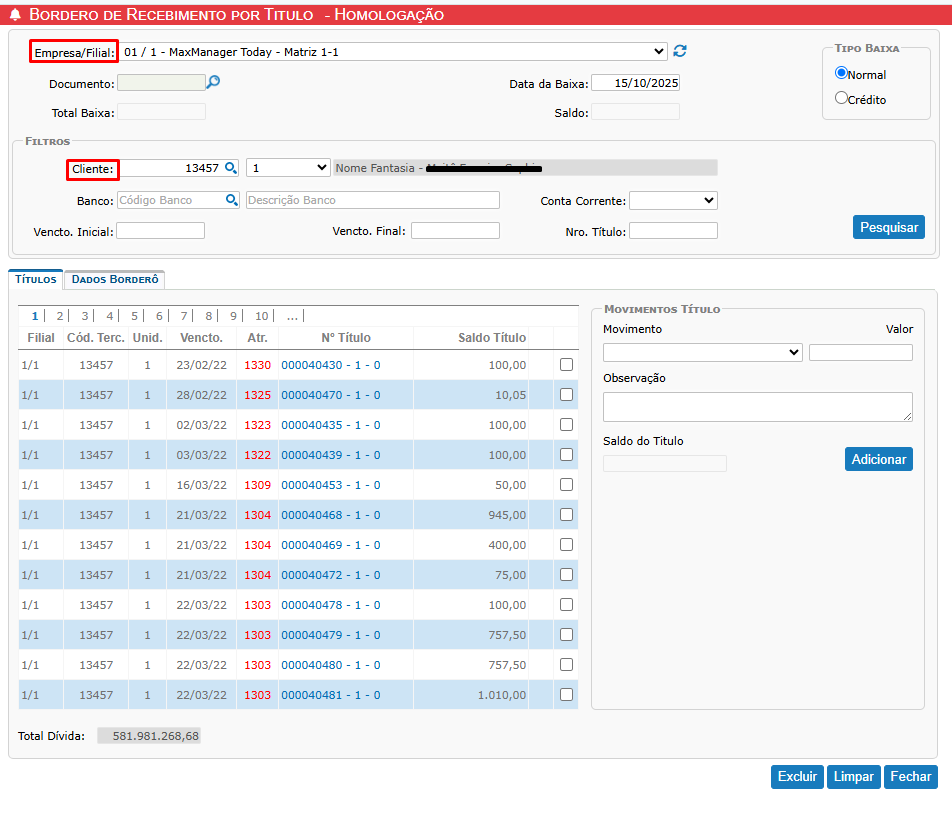The width and height of the screenshot is (952, 814).
Task: Select the Normal radio button
Action: coord(841,73)
